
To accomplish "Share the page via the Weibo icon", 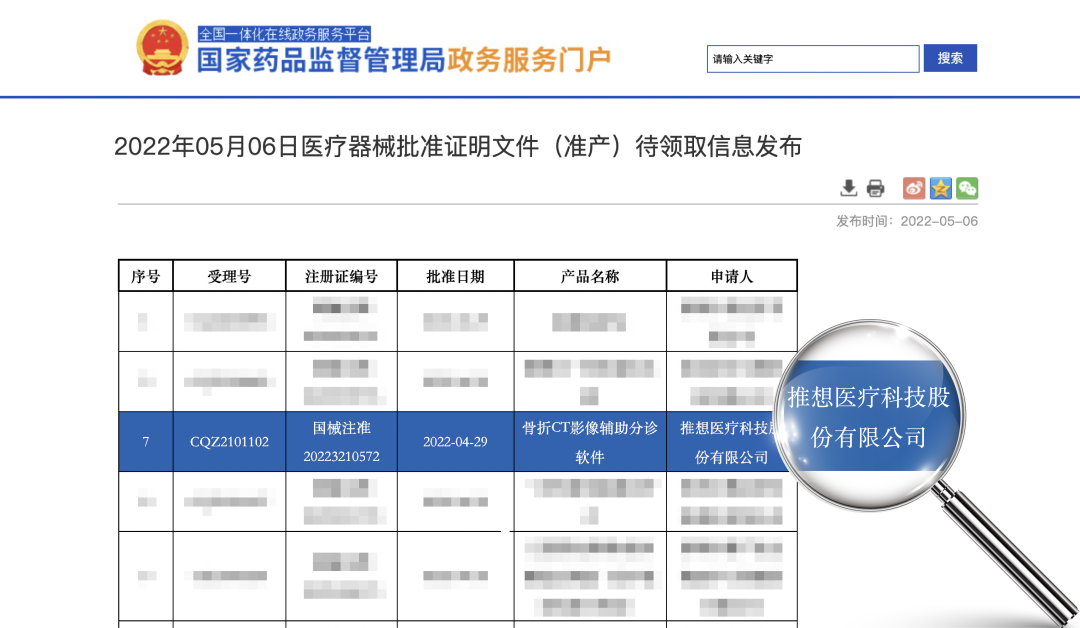I will coord(913,188).
